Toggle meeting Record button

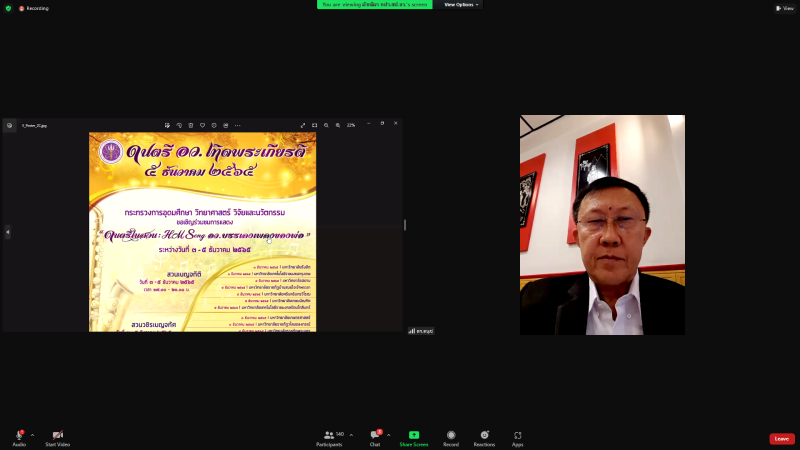click(451, 436)
